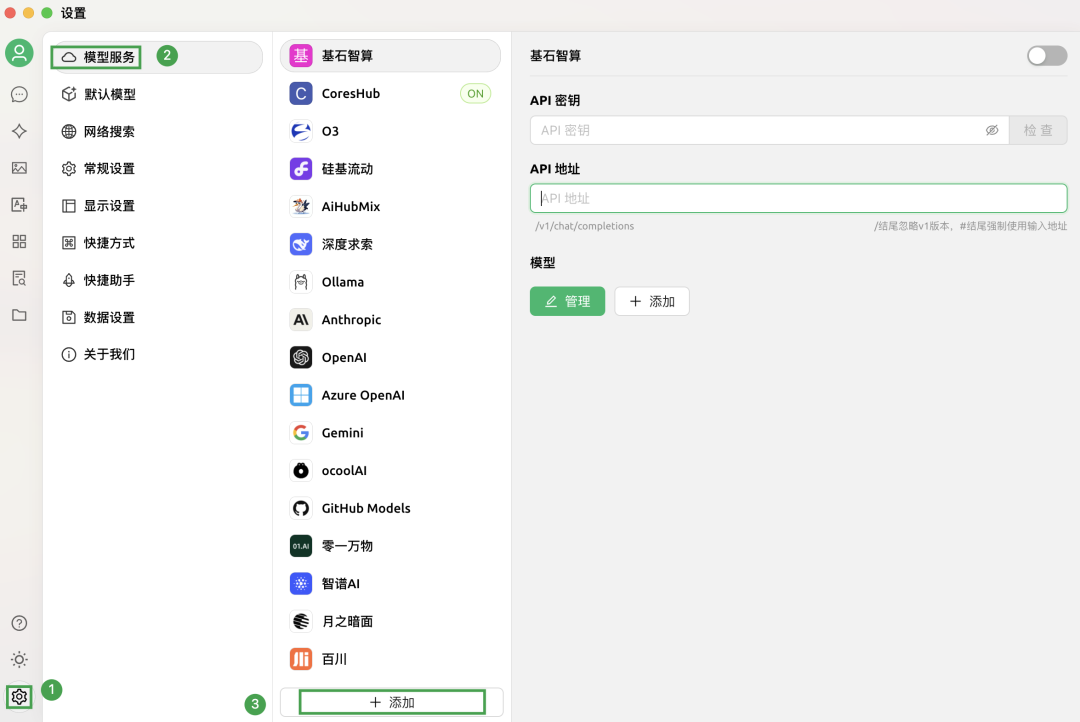Select the 深度求索 provider
The height and width of the screenshot is (722, 1080).
click(390, 245)
